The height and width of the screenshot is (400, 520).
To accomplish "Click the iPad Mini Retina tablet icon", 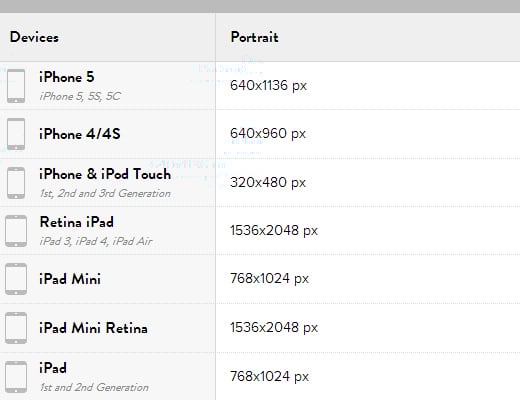I will click(16, 328).
